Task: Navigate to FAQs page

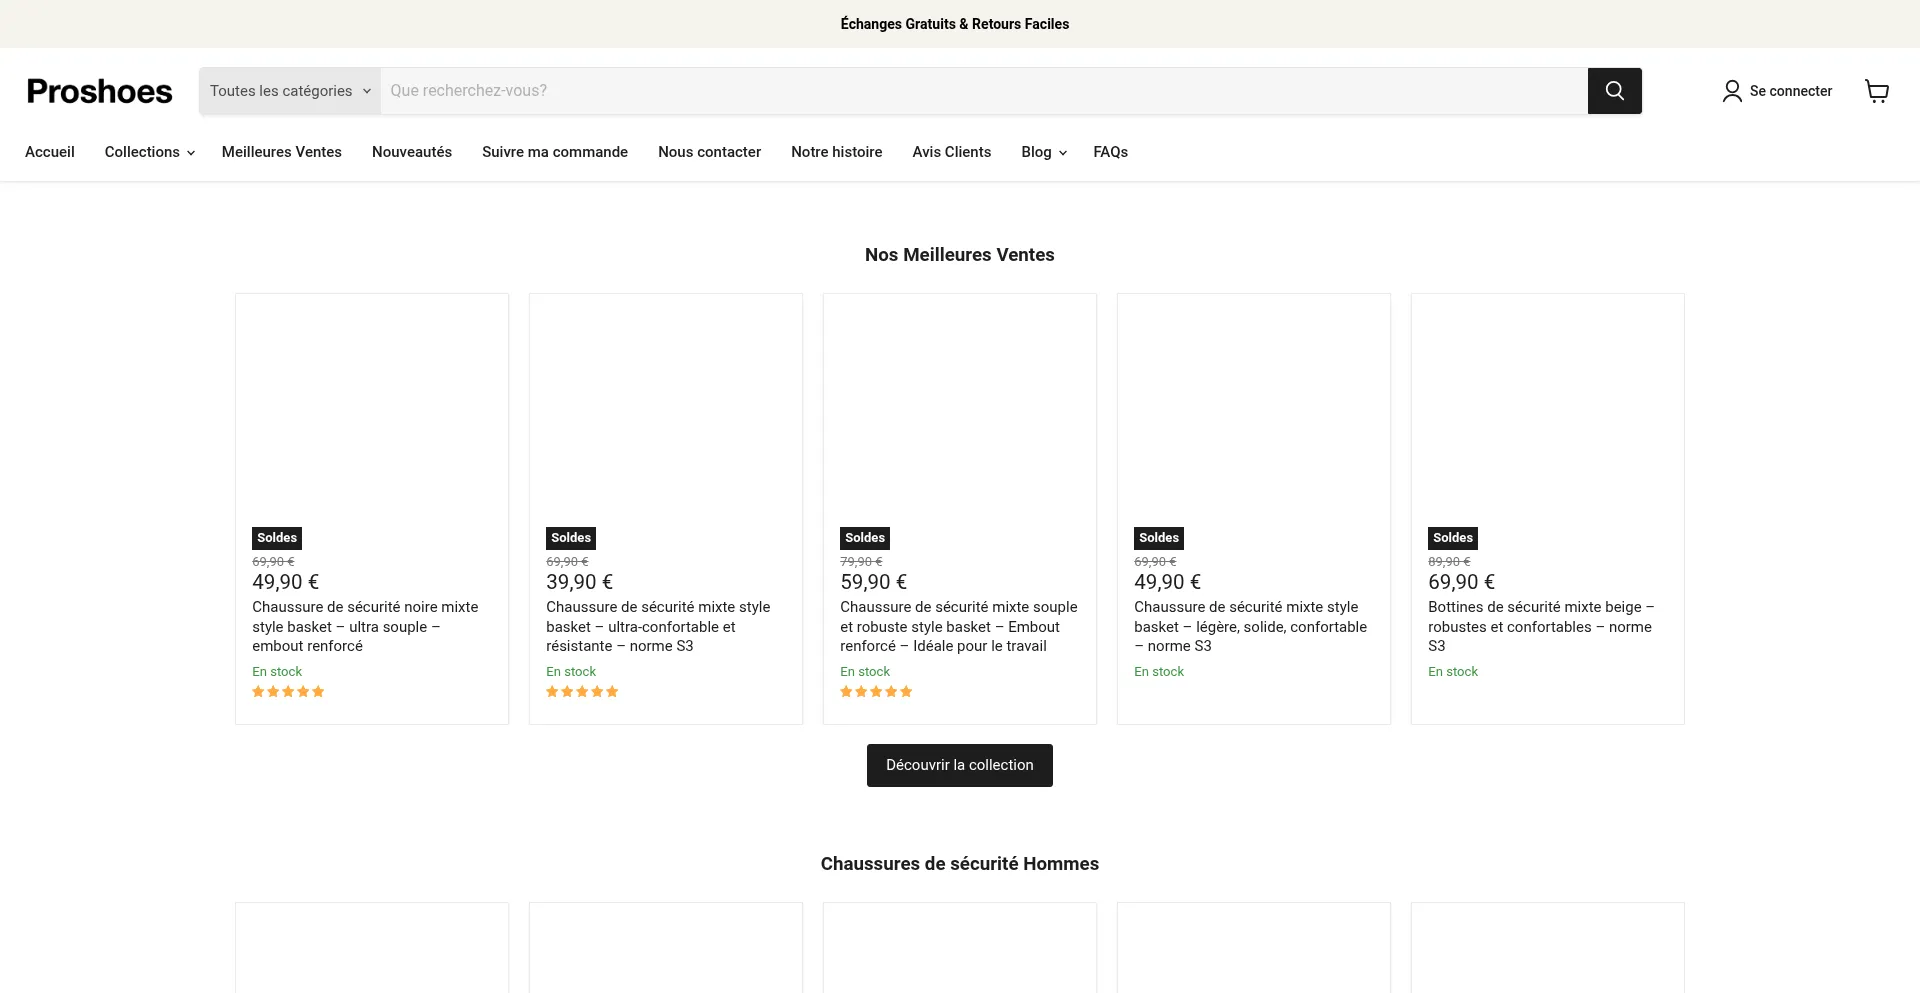Action: 1110,152
